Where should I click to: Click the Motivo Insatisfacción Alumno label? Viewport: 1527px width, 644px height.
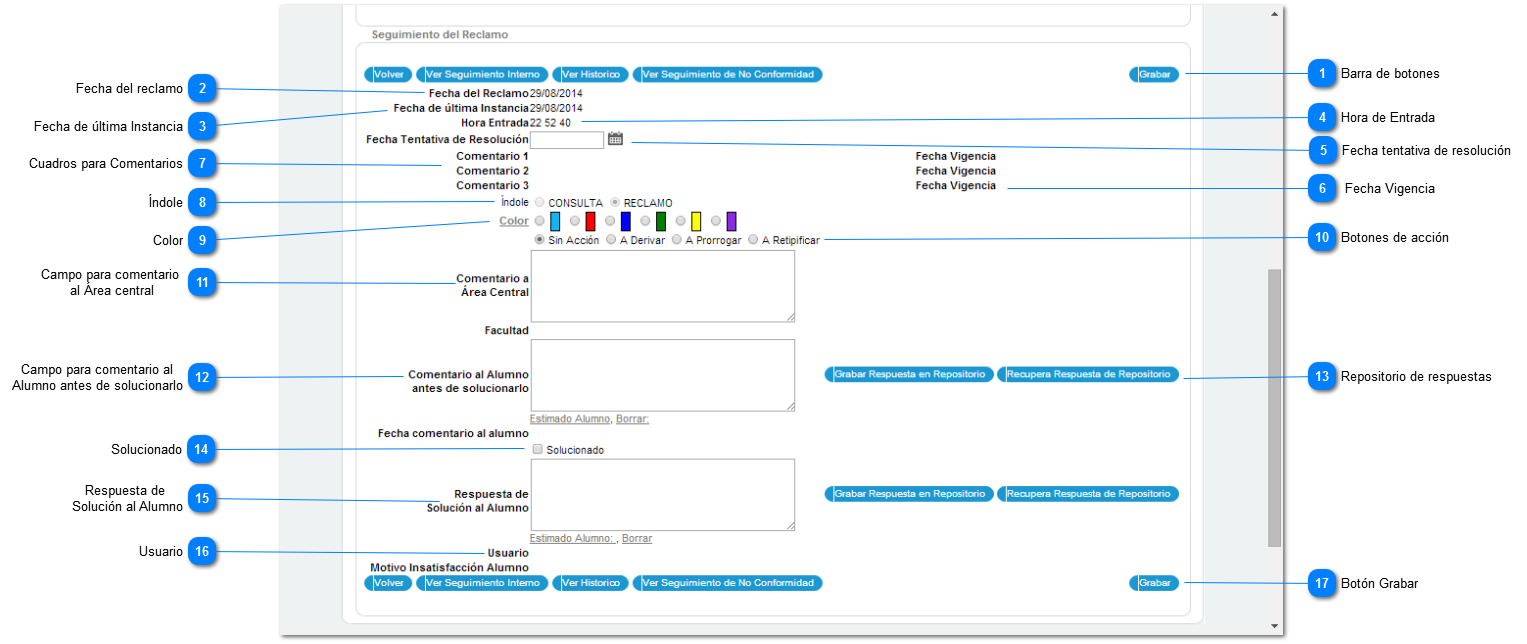(449, 568)
